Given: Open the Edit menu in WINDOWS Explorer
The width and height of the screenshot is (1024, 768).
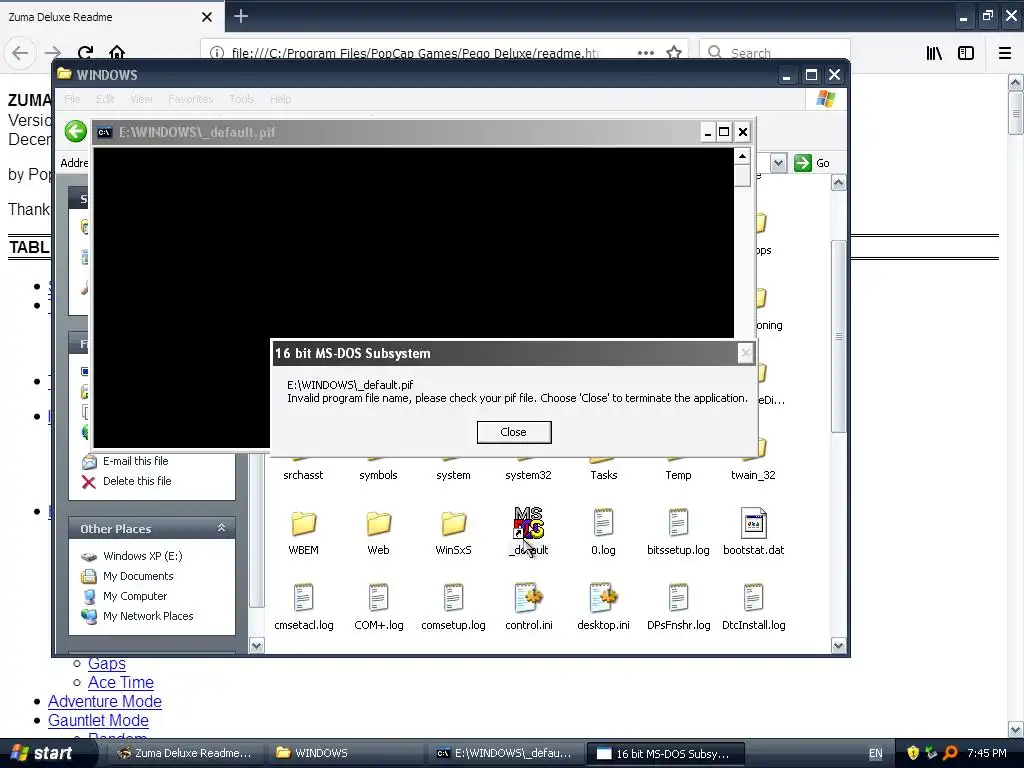Looking at the screenshot, I should click(x=105, y=99).
